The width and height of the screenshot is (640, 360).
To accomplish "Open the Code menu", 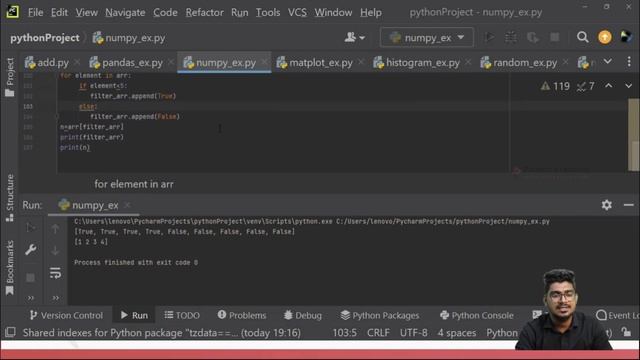I will pyautogui.click(x=165, y=13).
